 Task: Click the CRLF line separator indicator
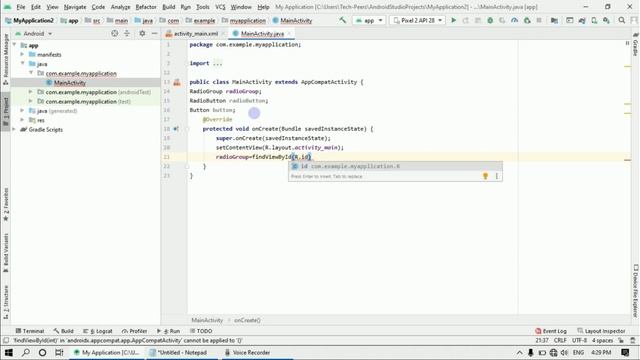tap(560, 340)
